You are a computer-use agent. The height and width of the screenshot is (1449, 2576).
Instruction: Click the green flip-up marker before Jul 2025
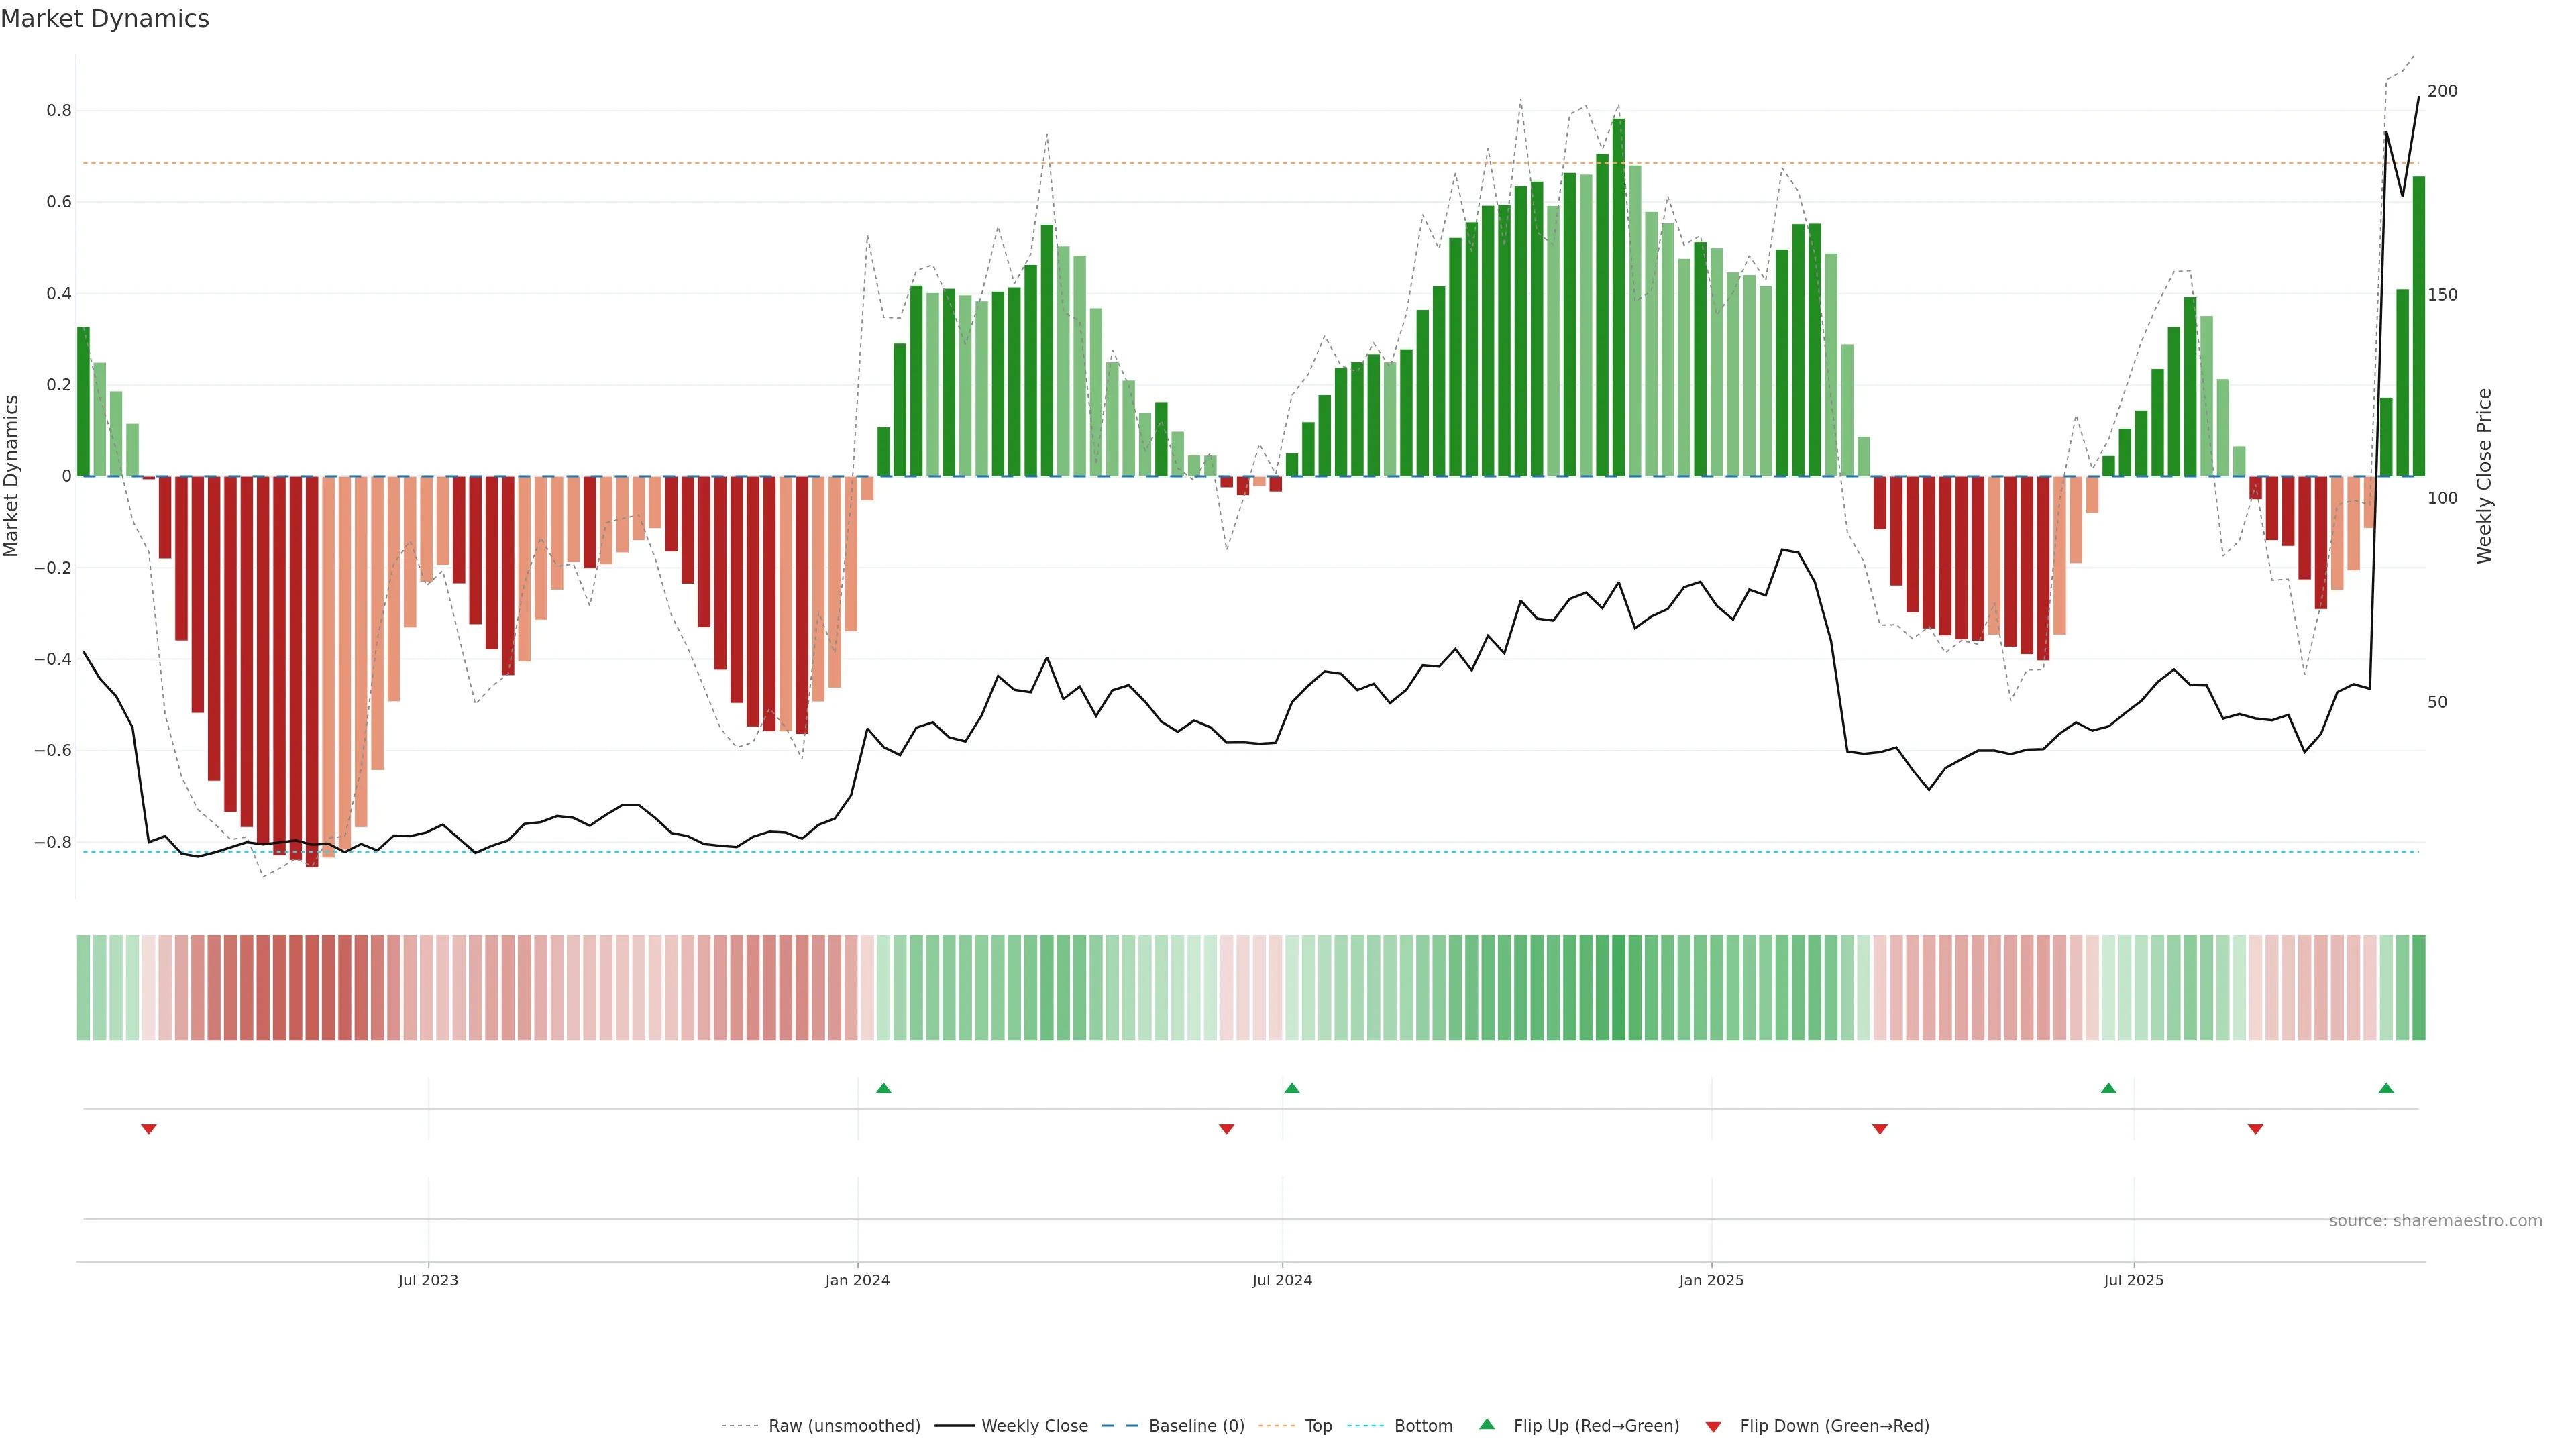coord(2108,1088)
